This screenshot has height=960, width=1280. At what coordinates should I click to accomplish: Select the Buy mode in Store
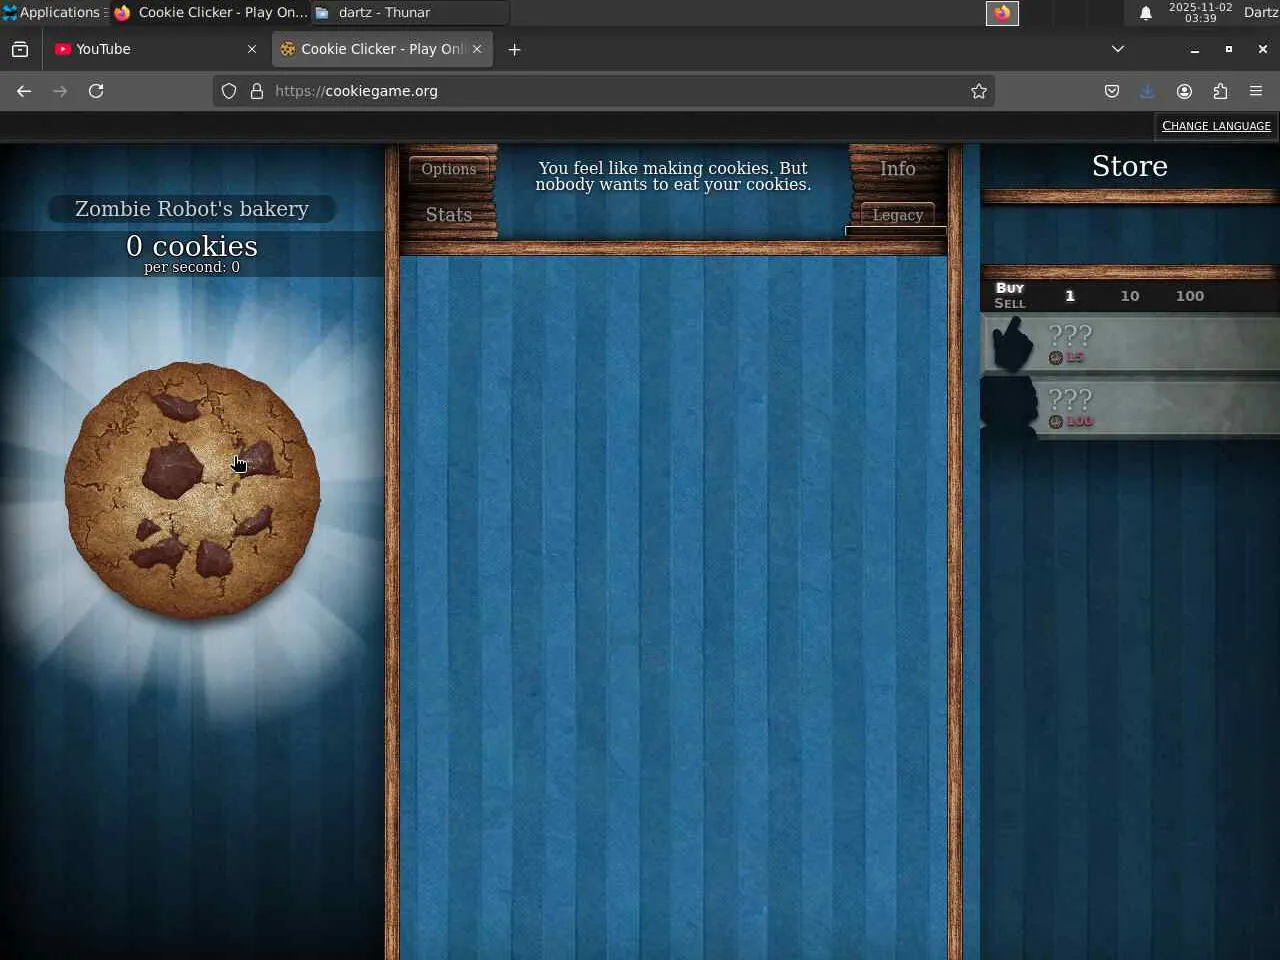(x=1010, y=288)
